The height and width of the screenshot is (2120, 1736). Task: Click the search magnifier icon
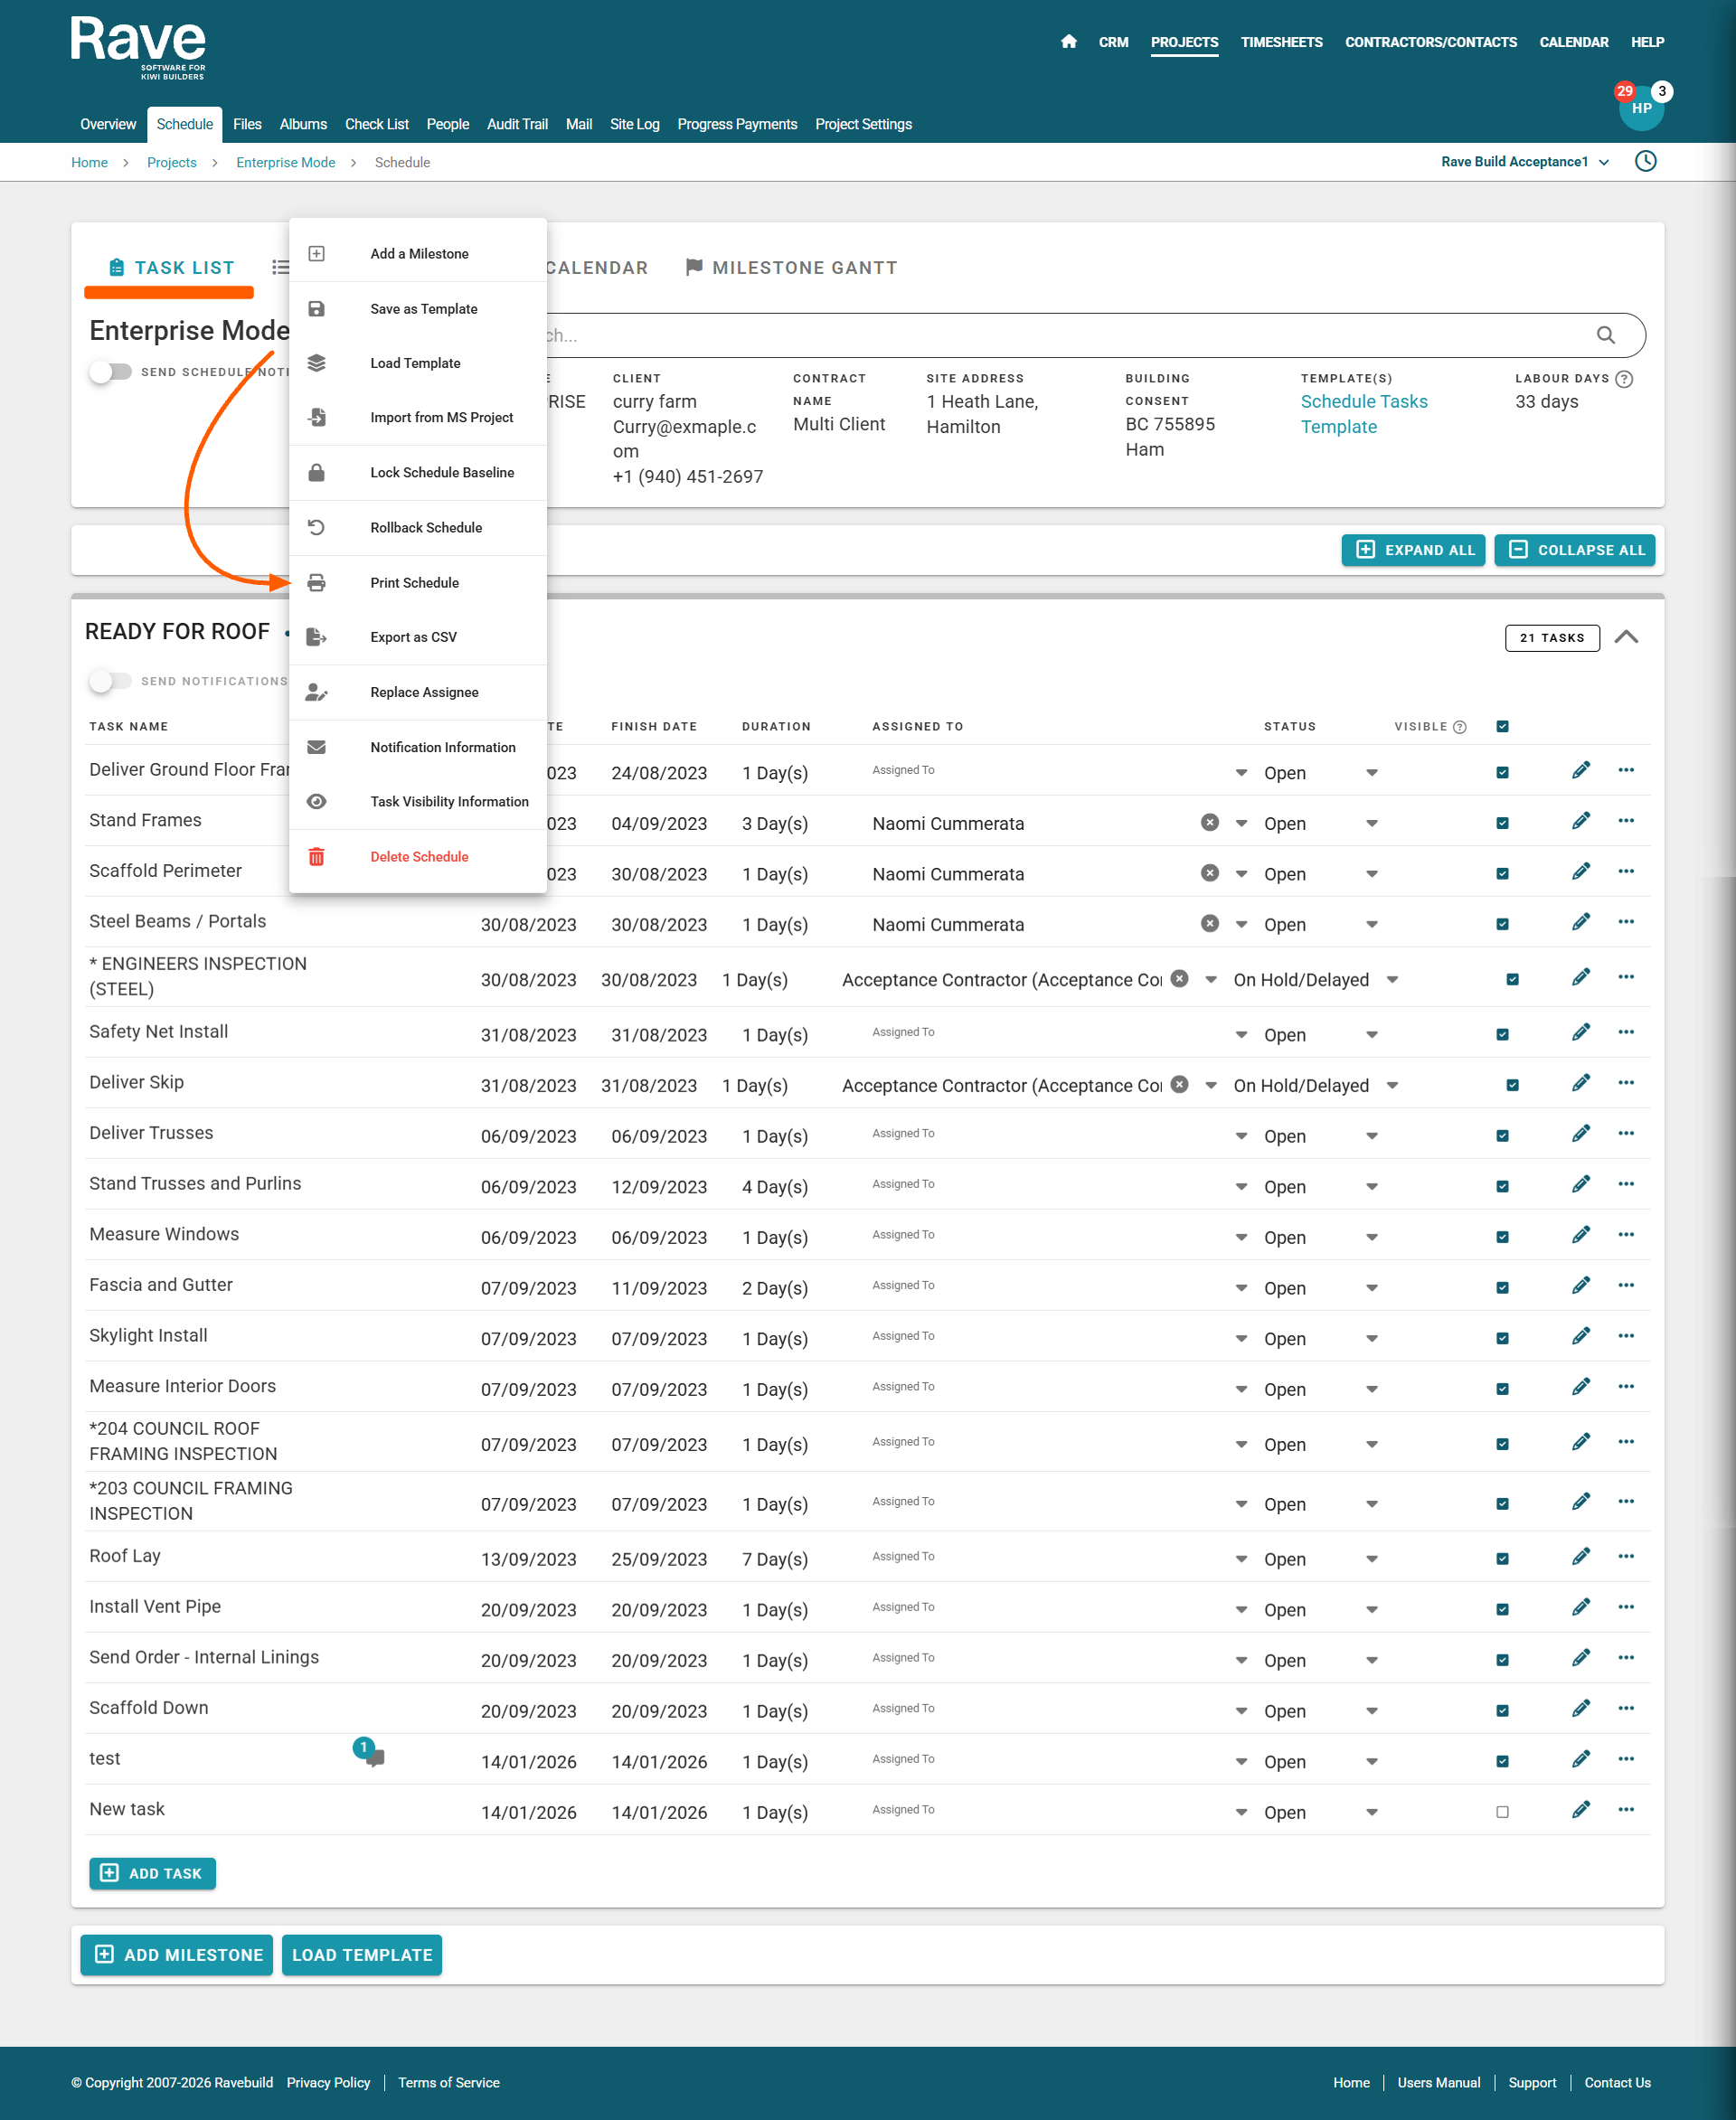point(1605,336)
